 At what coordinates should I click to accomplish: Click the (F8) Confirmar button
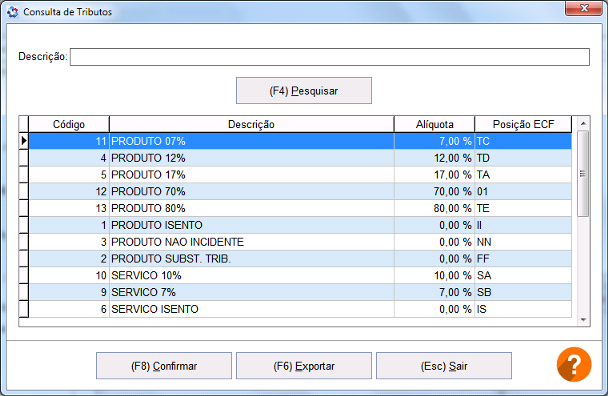click(x=164, y=366)
